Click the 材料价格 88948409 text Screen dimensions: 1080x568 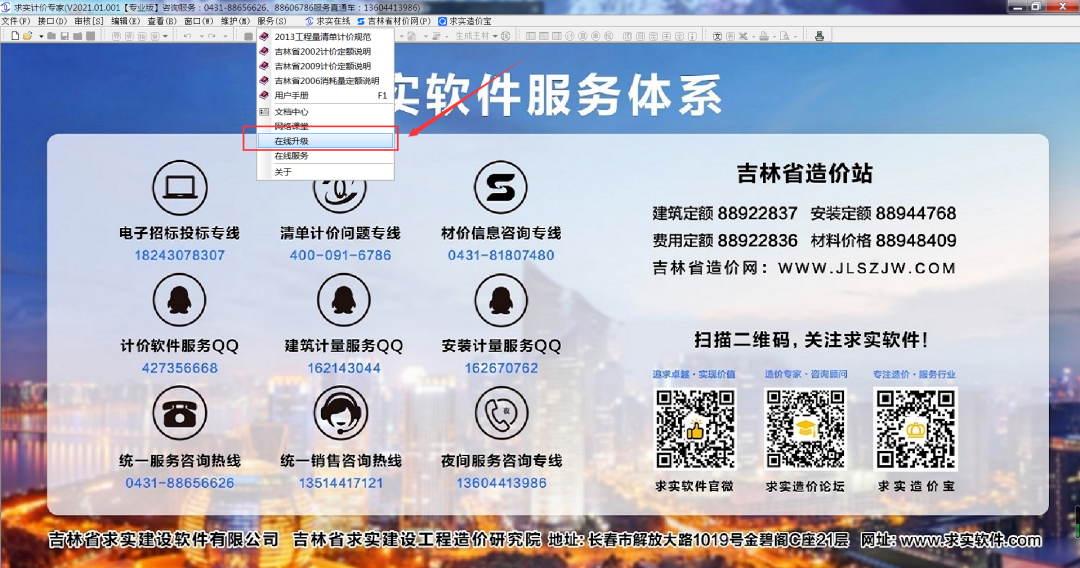883,240
